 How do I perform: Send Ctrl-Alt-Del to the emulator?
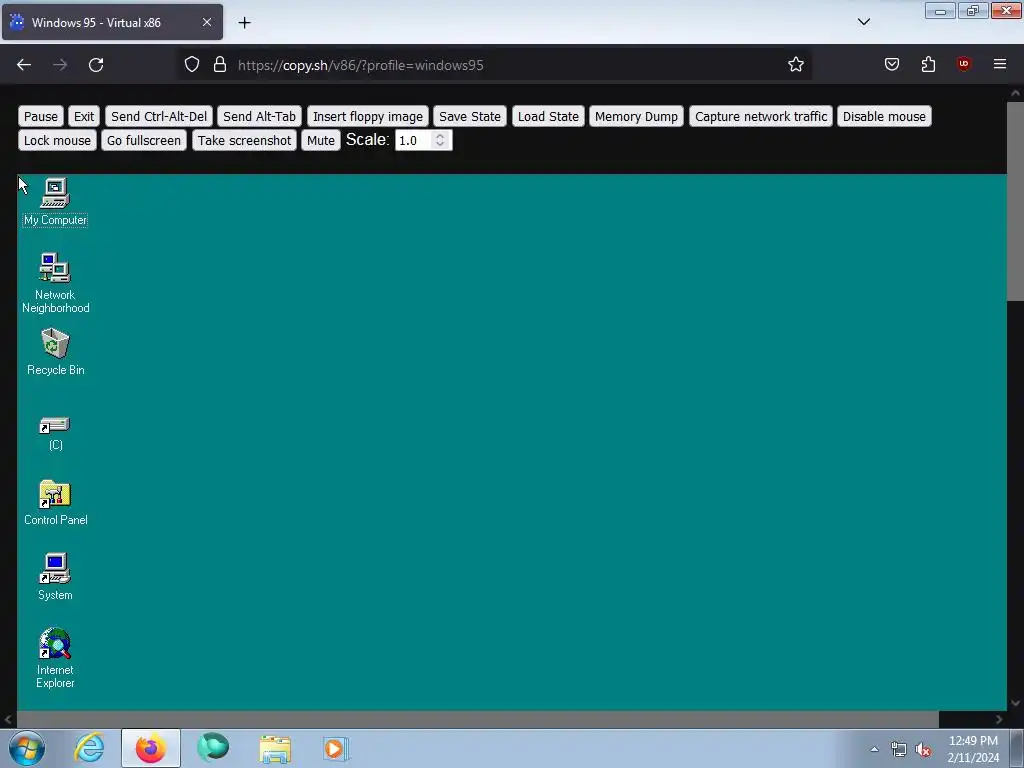[x=159, y=116]
